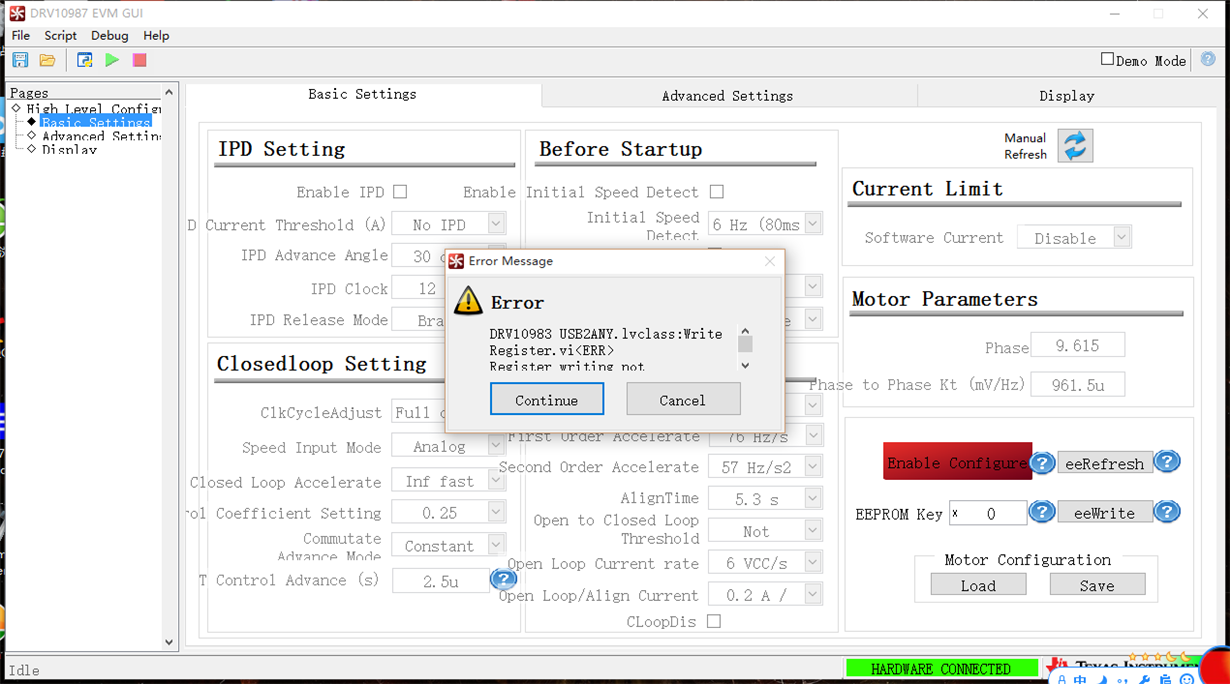Click the error text scrollbar down arrow
The image size is (1230, 684).
(745, 365)
